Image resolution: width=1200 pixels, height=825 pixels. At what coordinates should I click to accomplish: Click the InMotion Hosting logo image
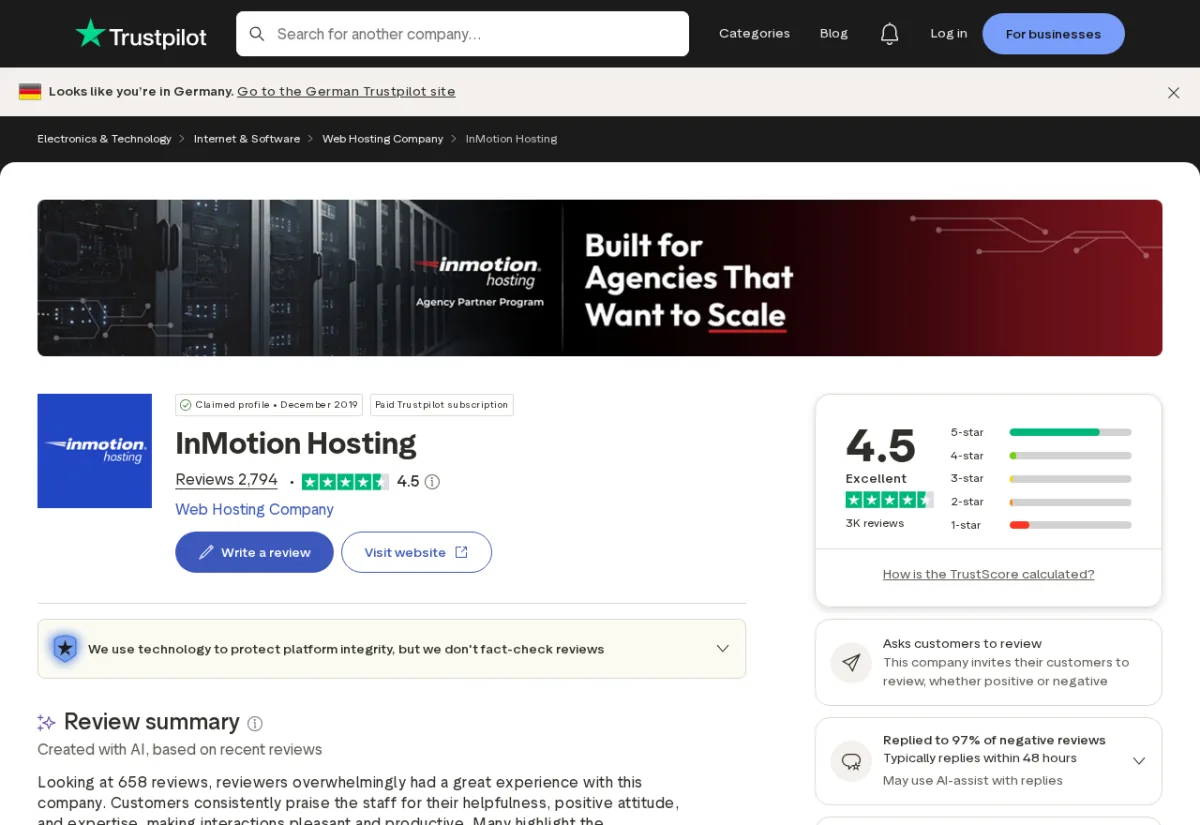[95, 451]
